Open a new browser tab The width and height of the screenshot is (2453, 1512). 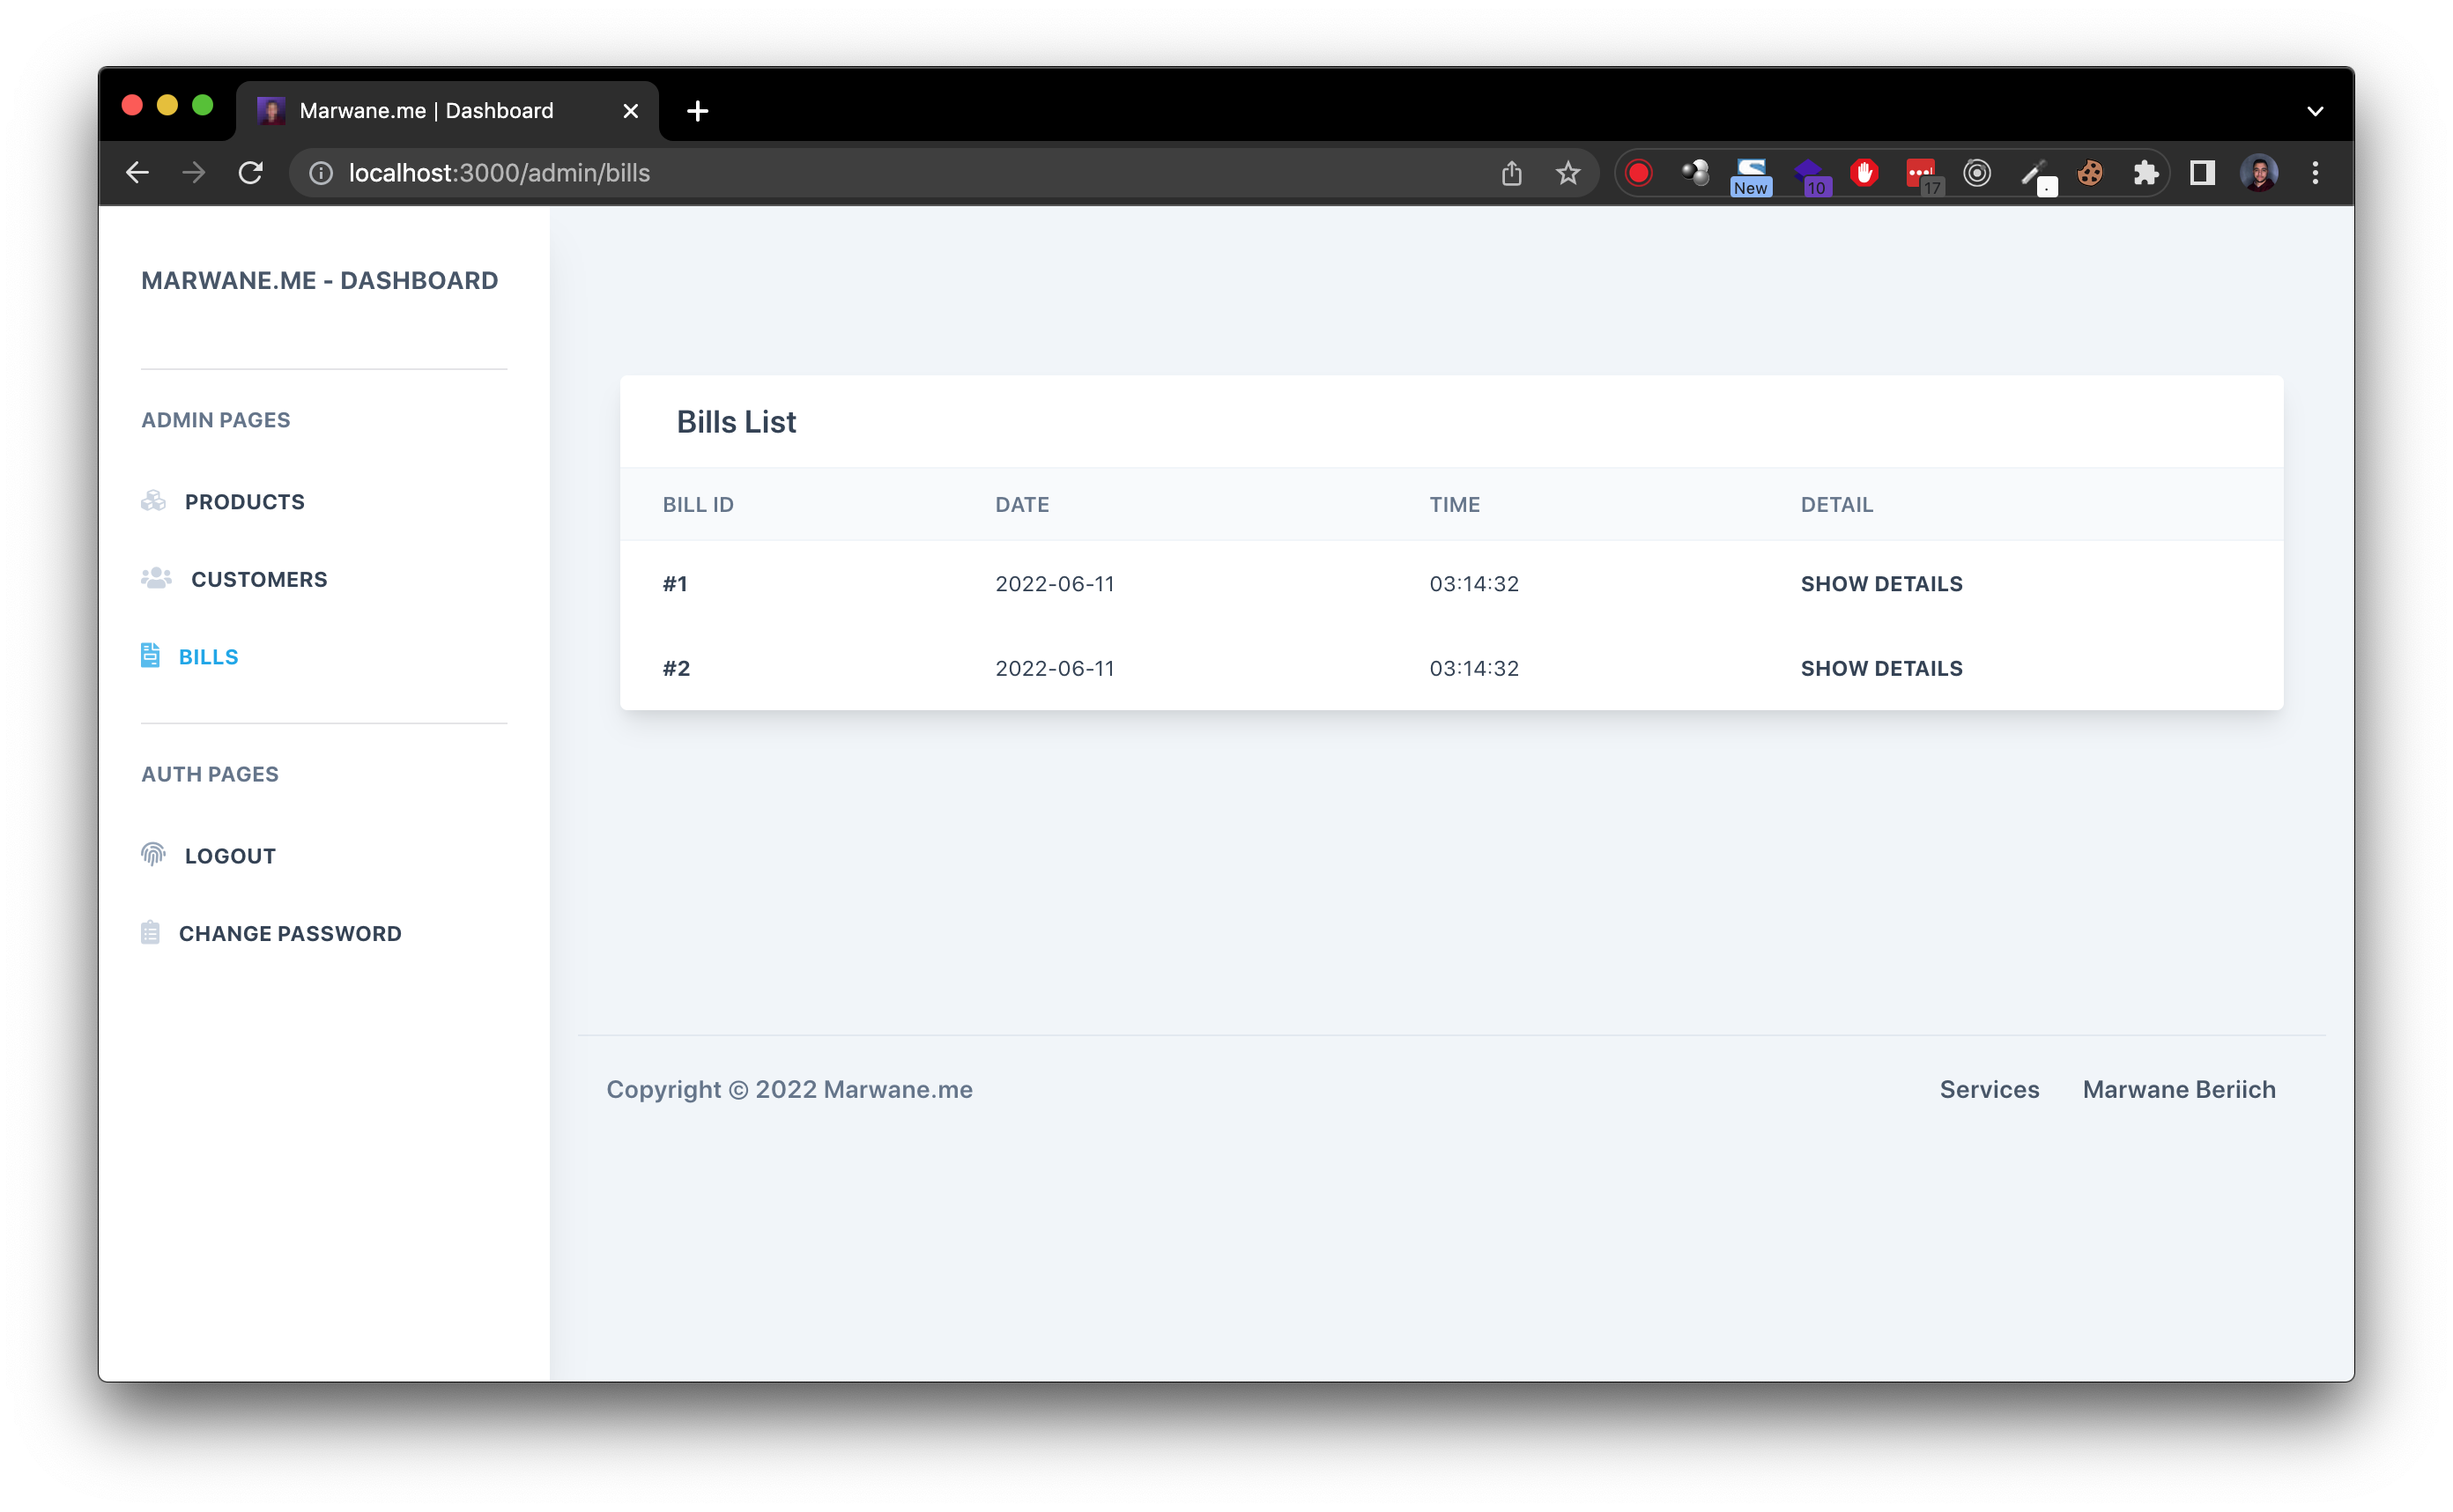coord(698,111)
